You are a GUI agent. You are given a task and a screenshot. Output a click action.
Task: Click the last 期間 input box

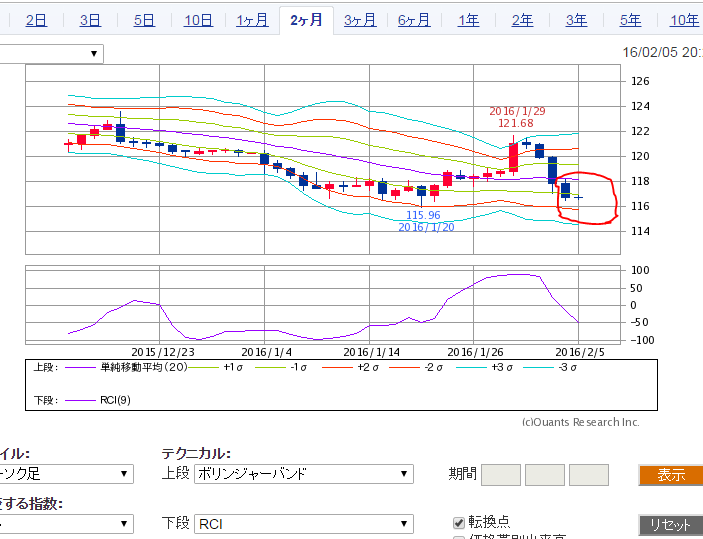[589, 475]
